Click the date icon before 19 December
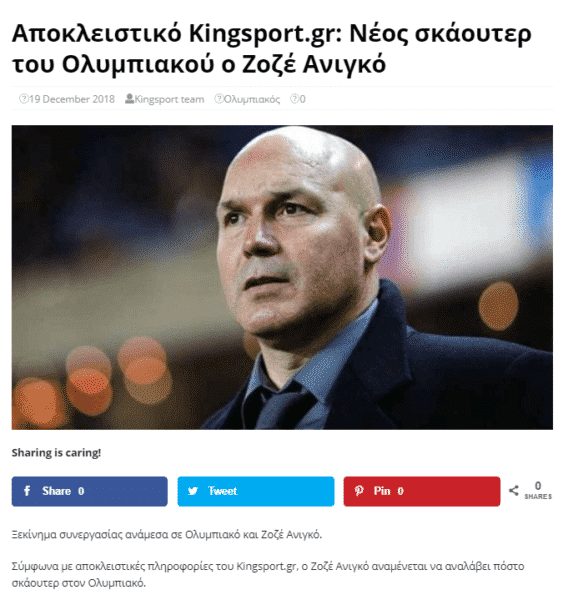563x600 pixels. pos(24,99)
